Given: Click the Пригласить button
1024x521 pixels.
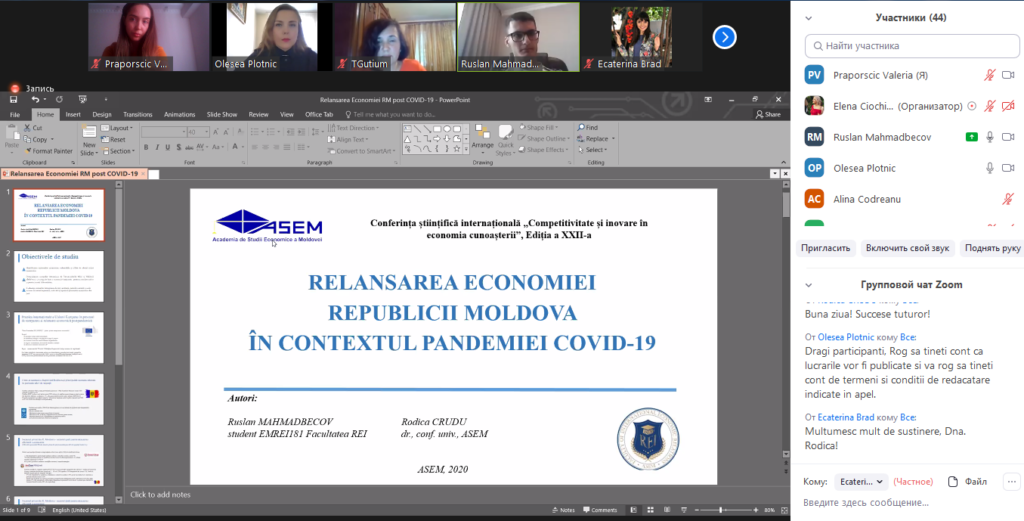Looking at the screenshot, I should pyautogui.click(x=825, y=248).
